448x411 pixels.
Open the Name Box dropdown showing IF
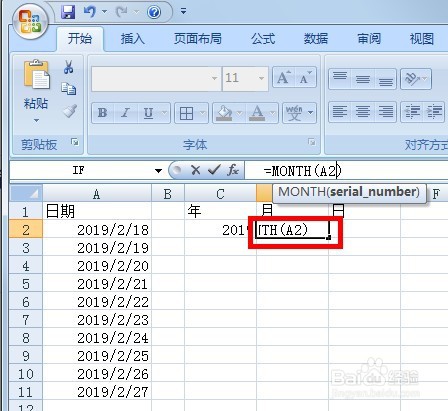[x=158, y=171]
